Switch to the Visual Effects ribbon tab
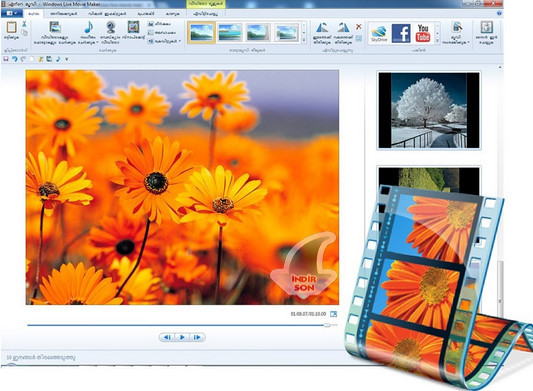Viewport: 533px width, 391px height. (x=107, y=14)
